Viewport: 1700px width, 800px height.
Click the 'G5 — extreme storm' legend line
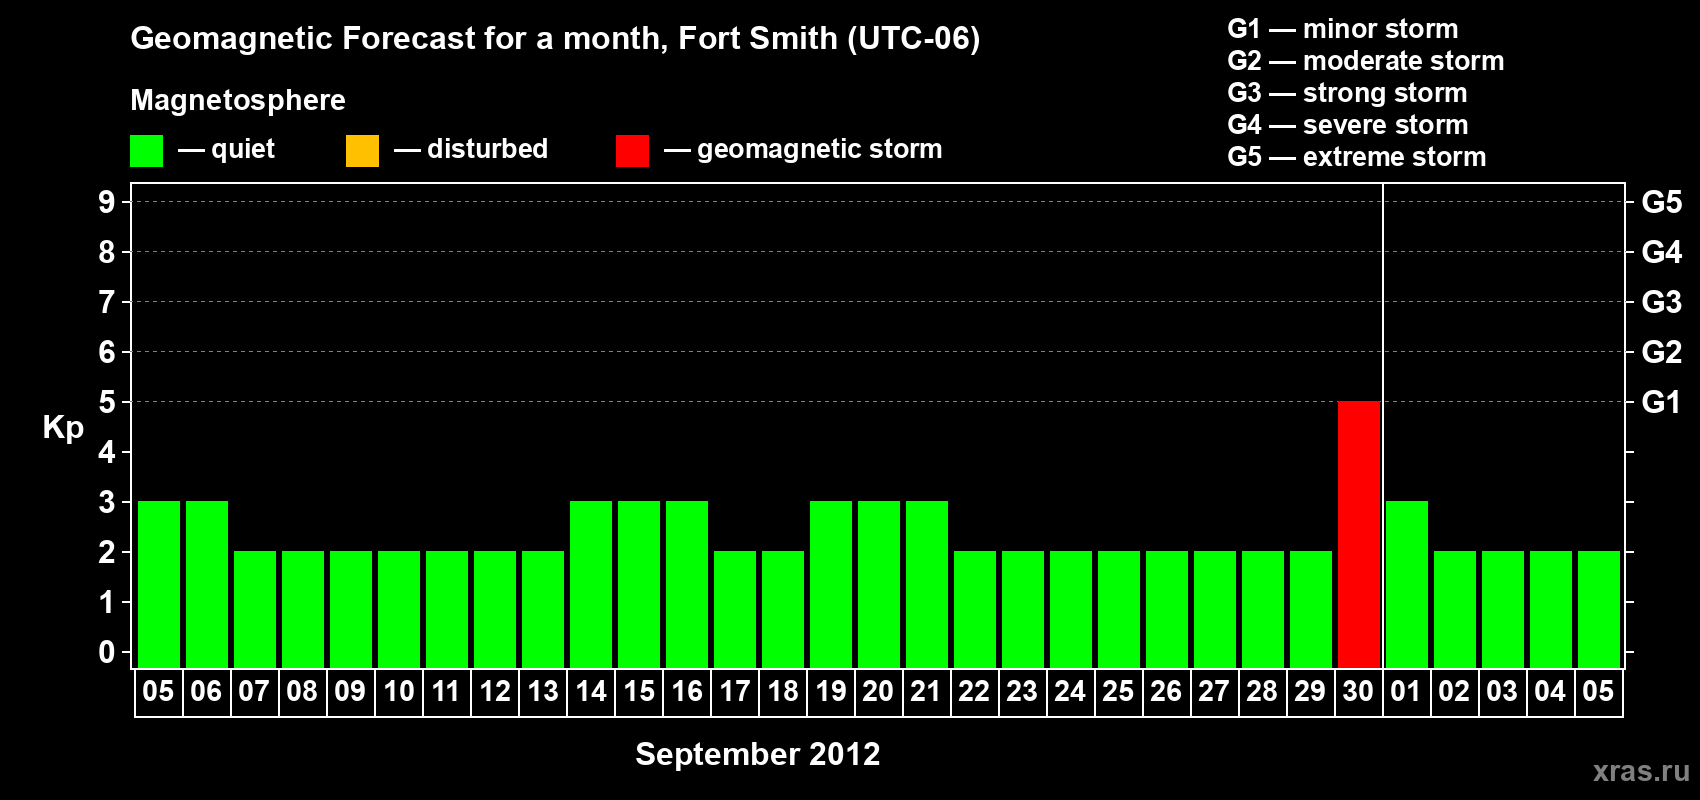tap(1357, 157)
